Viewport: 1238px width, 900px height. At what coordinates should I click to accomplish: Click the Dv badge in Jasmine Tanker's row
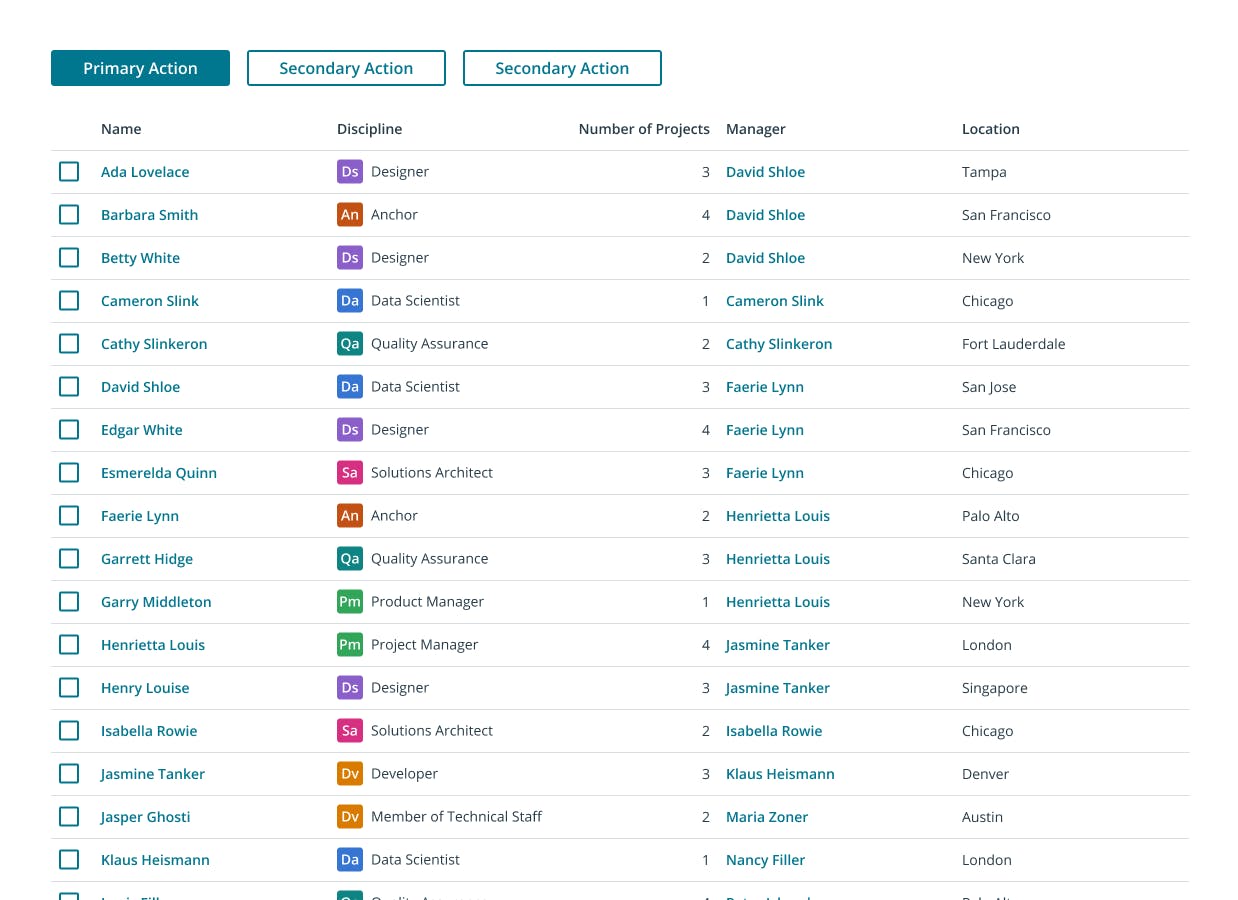click(349, 774)
